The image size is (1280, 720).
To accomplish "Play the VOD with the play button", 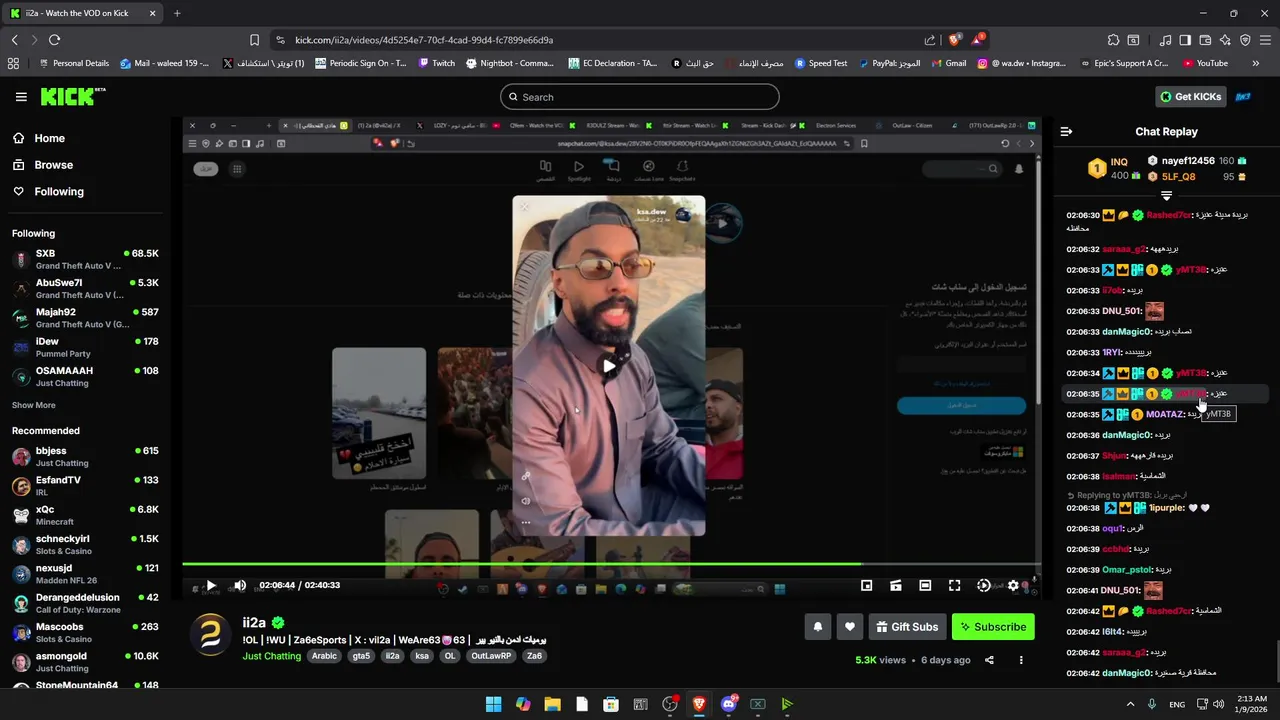I will [x=211, y=585].
